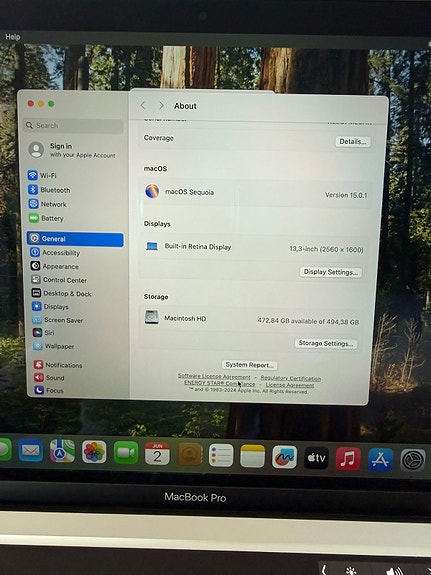Image resolution: width=431 pixels, height=575 pixels.
Task: Open Calendar from the Dock
Action: (x=157, y=454)
